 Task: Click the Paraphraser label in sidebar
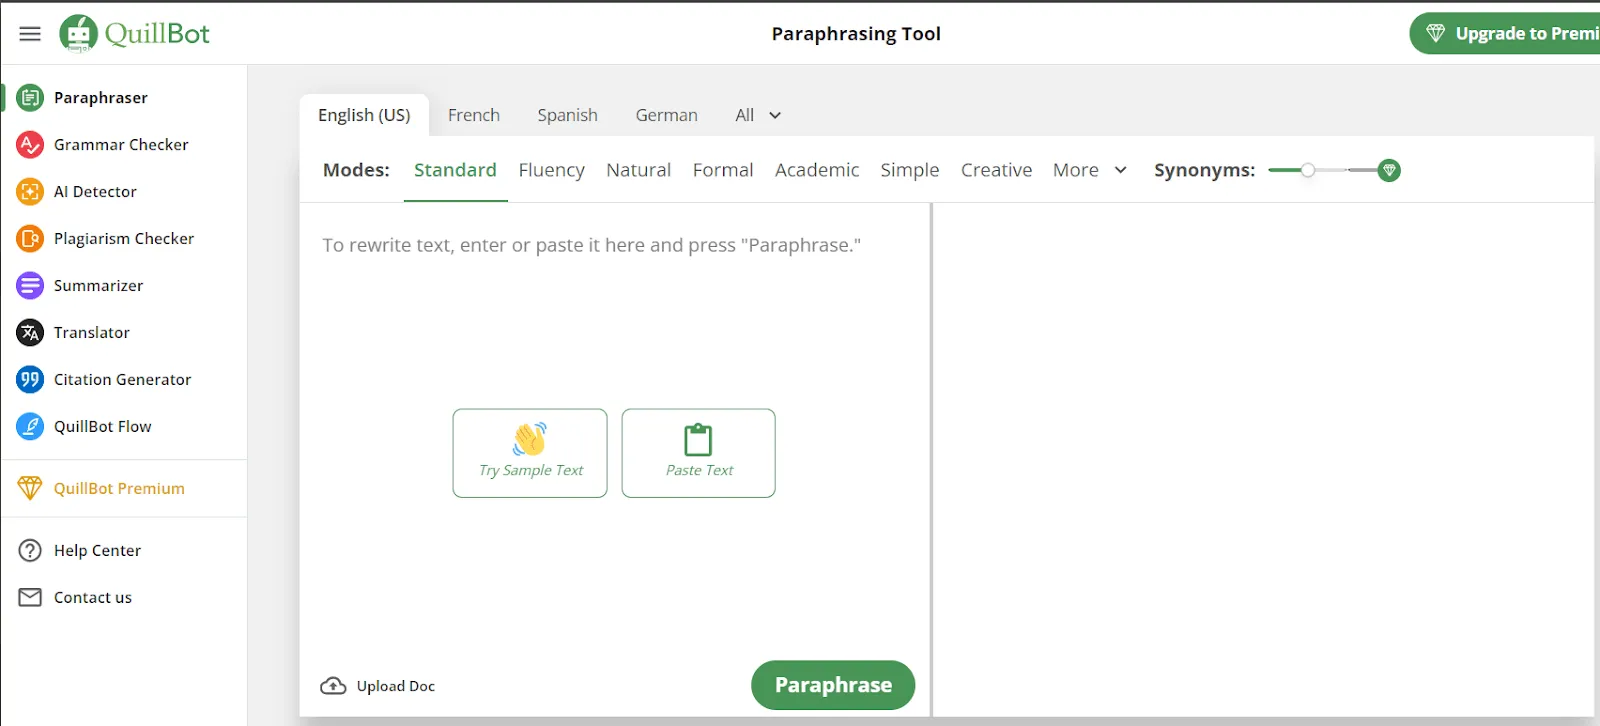pos(101,98)
